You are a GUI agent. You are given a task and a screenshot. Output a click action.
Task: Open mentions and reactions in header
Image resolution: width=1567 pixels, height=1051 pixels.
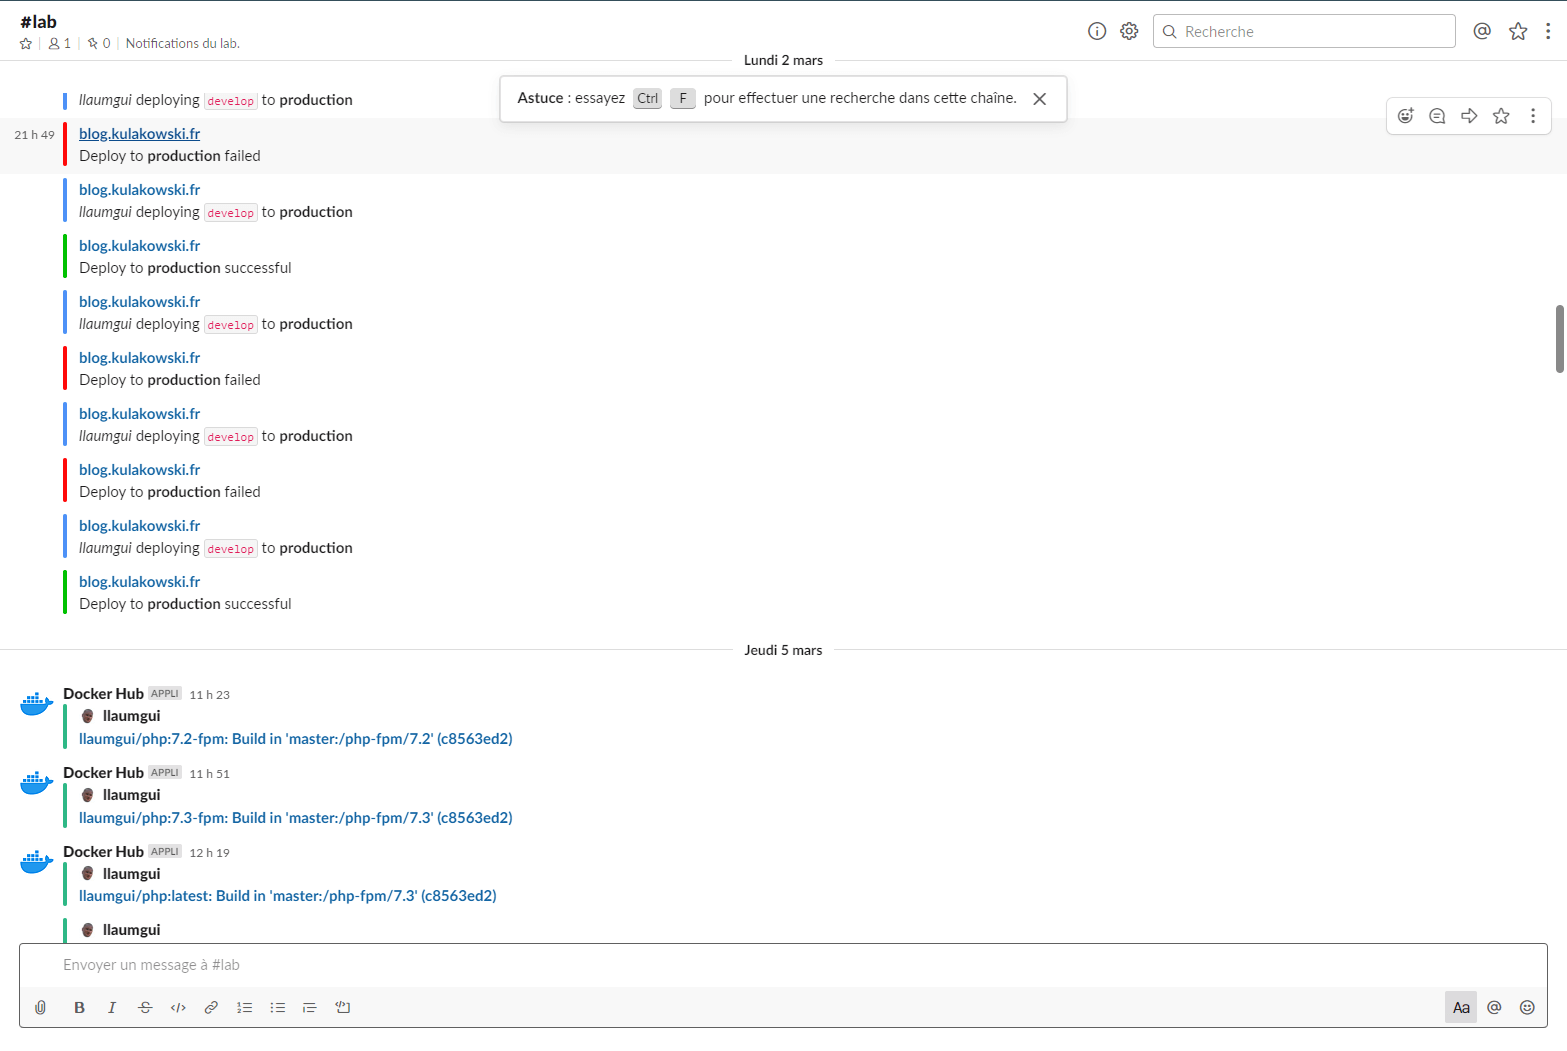(x=1482, y=31)
